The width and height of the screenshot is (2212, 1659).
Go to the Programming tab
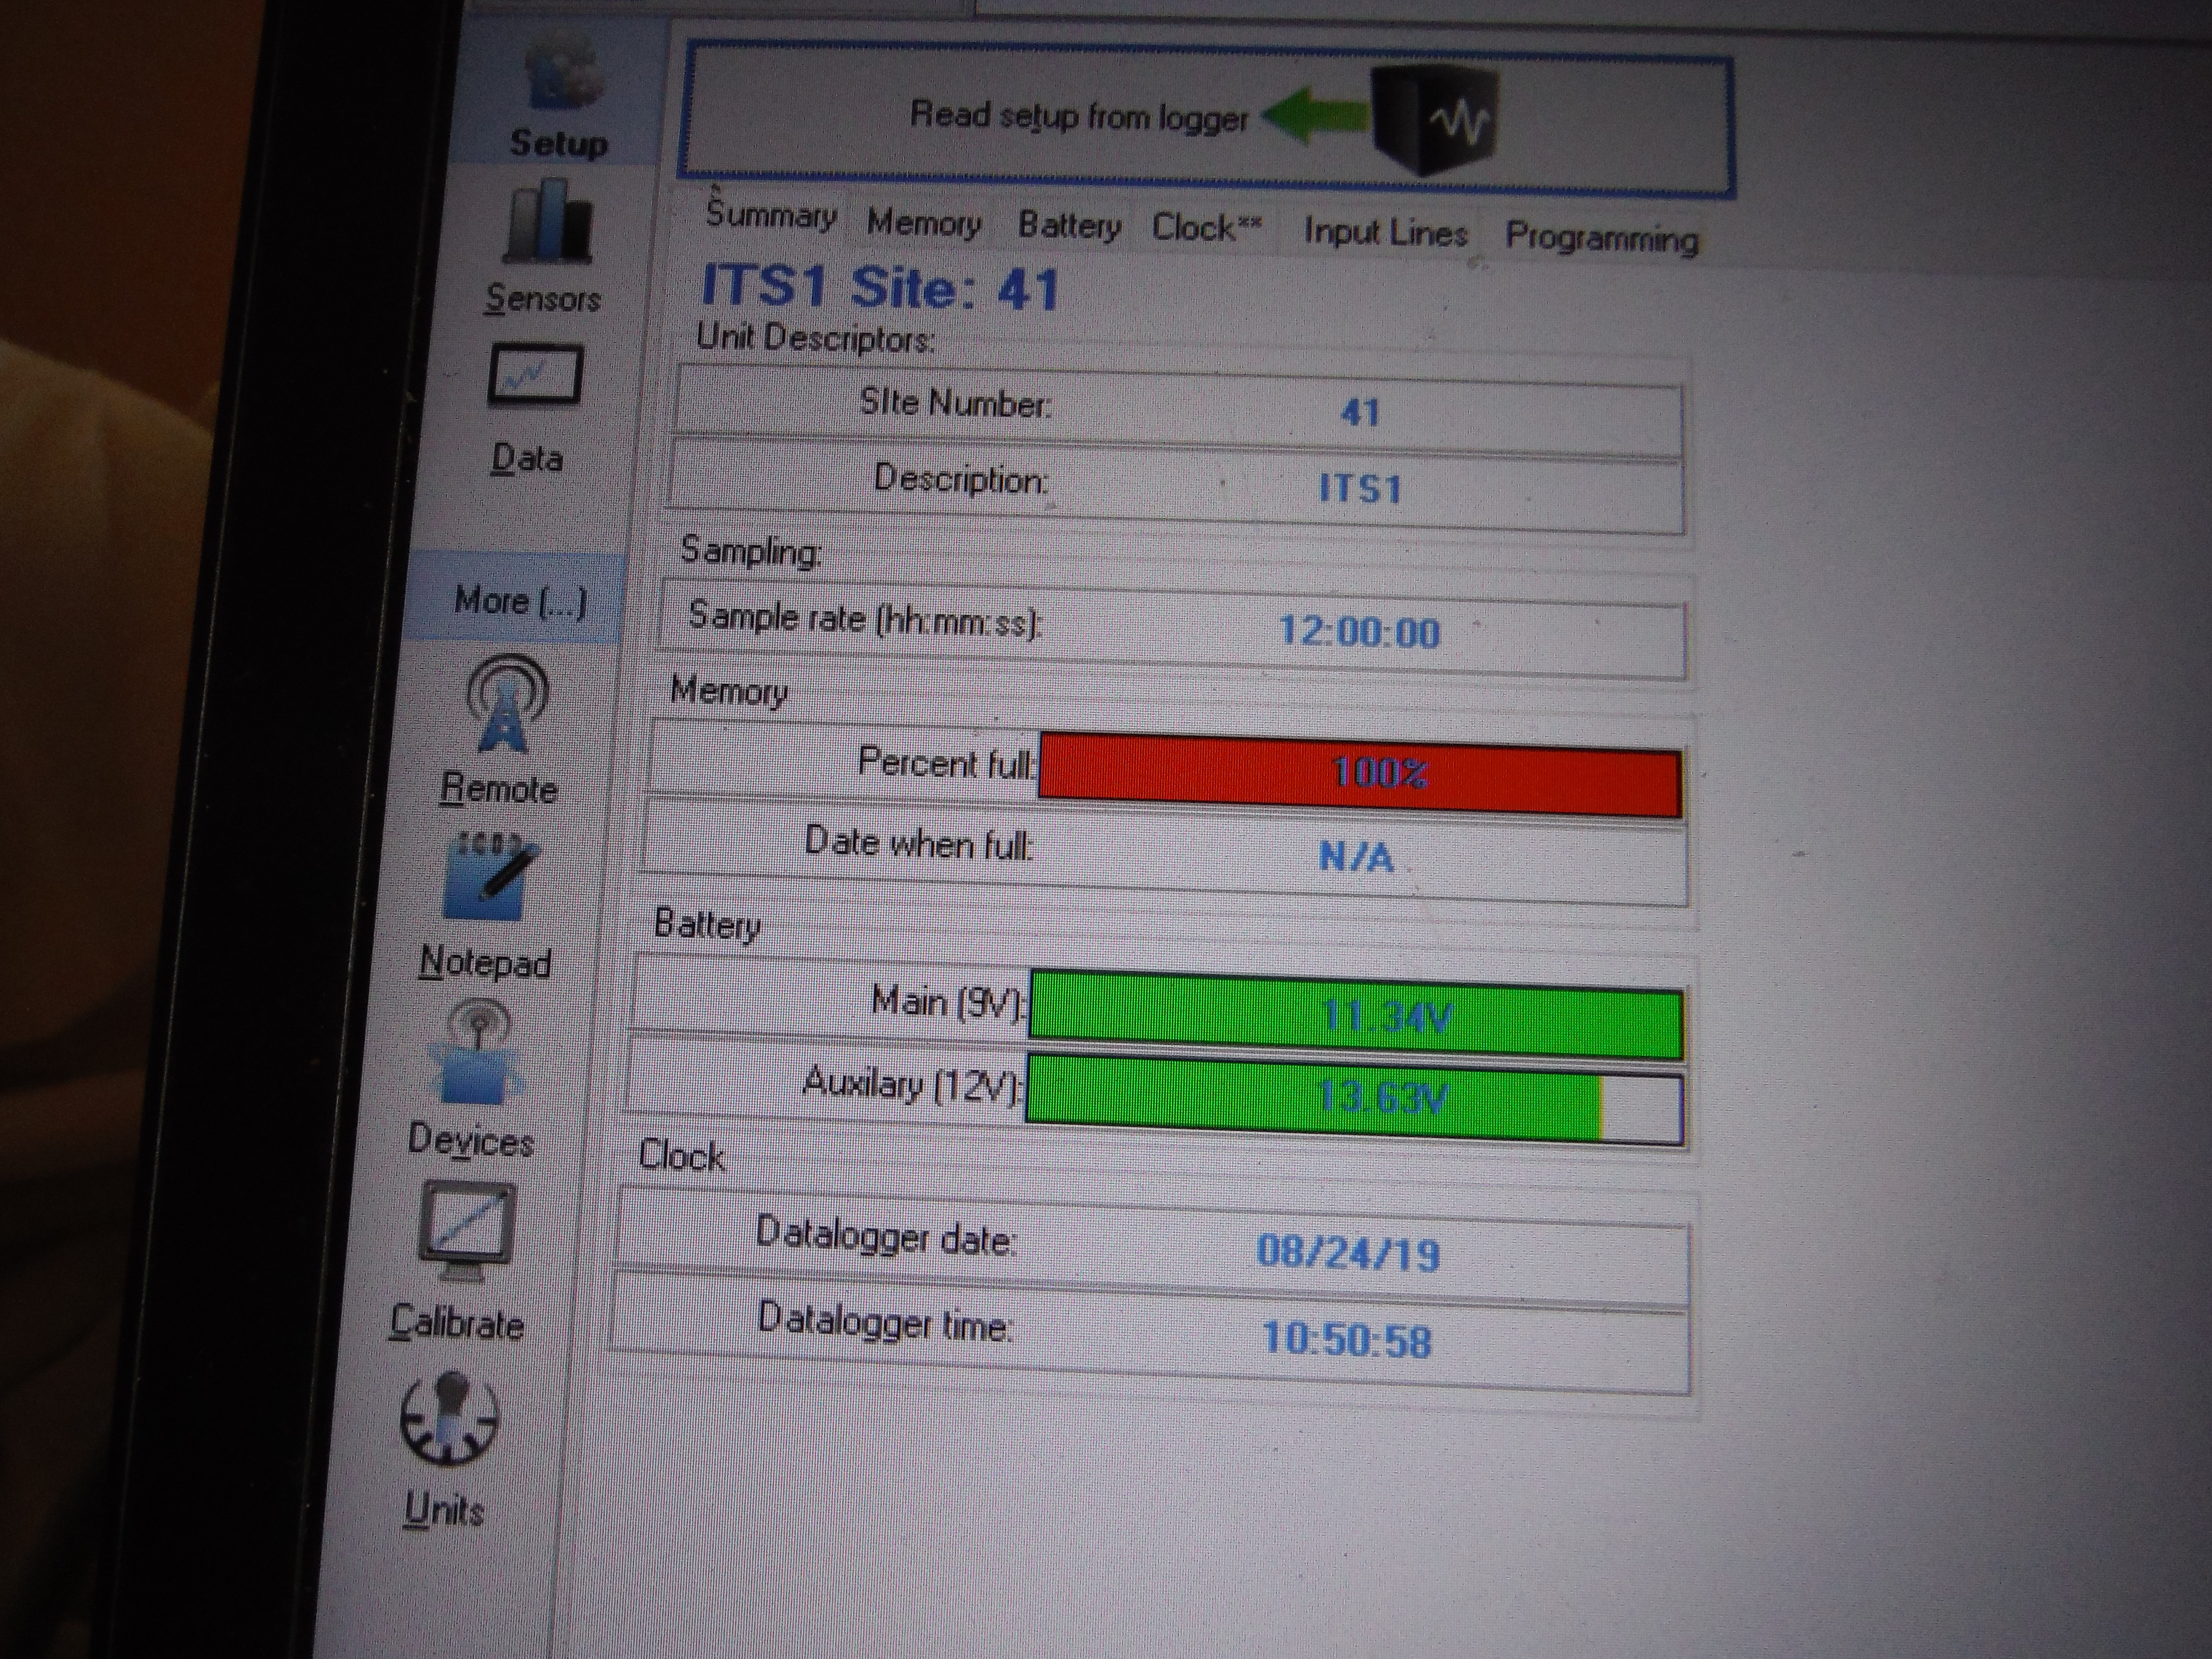1601,238
